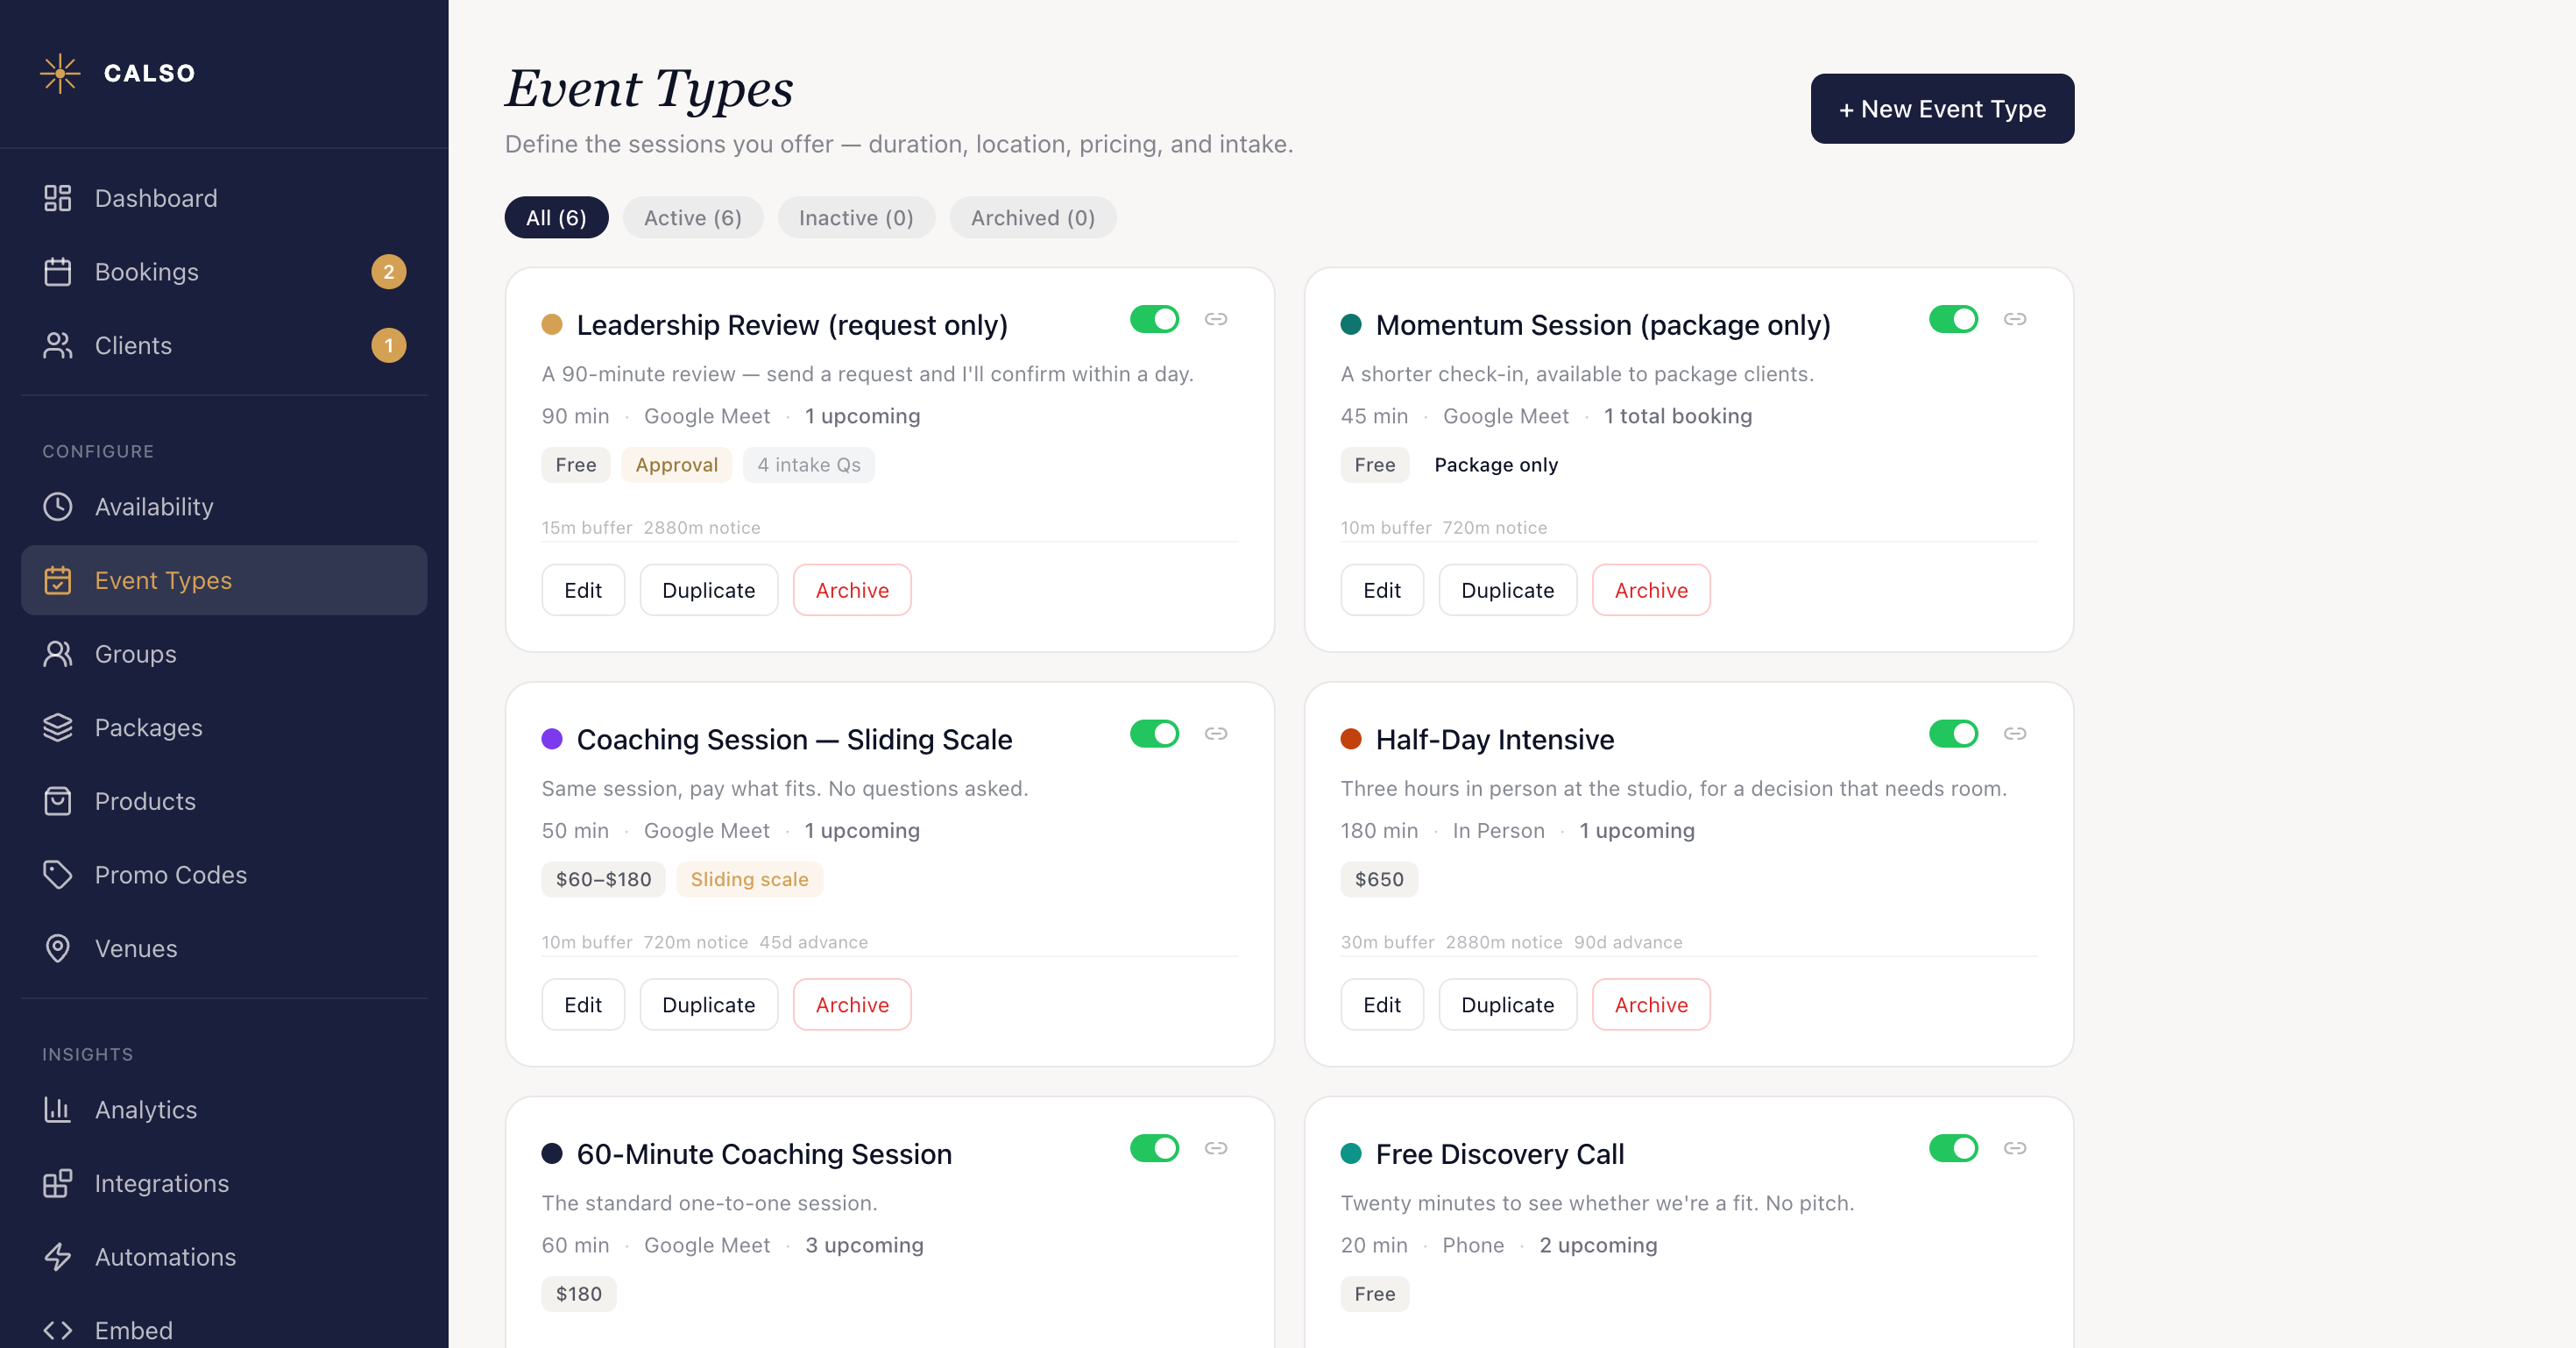Duplicate the Leadership Review event
The image size is (2576, 1348).
tap(709, 590)
